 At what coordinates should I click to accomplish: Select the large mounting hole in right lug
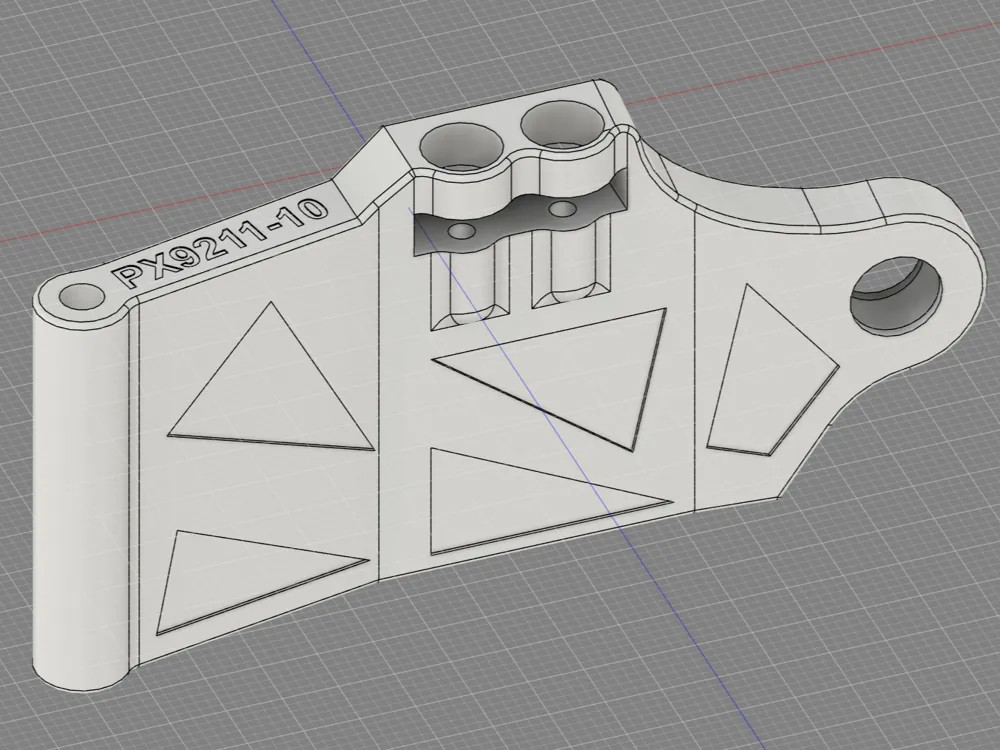click(x=896, y=297)
